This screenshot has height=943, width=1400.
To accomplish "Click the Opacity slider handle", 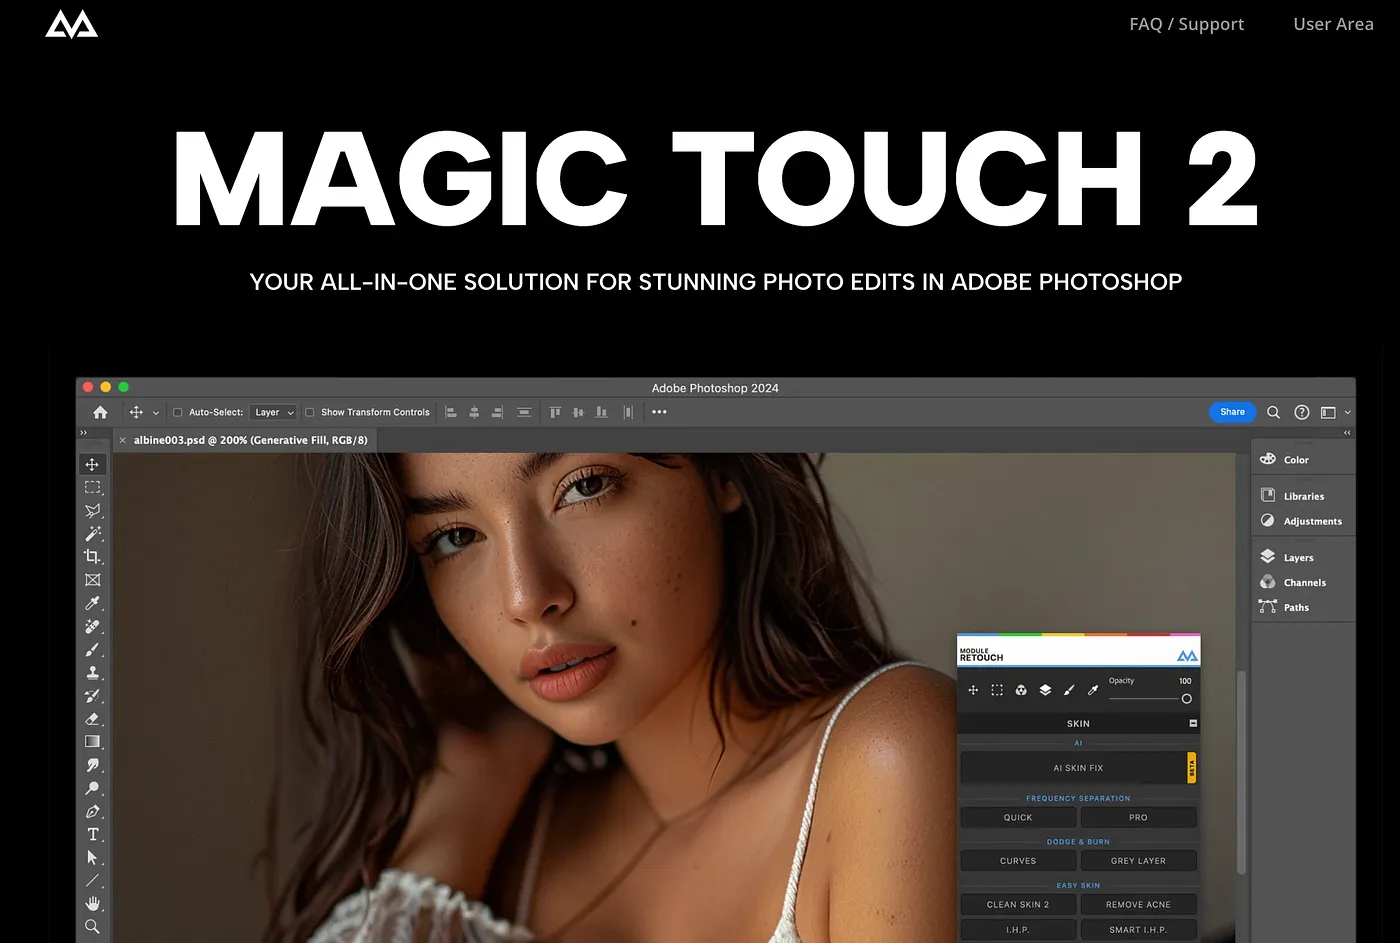I will click(1187, 699).
